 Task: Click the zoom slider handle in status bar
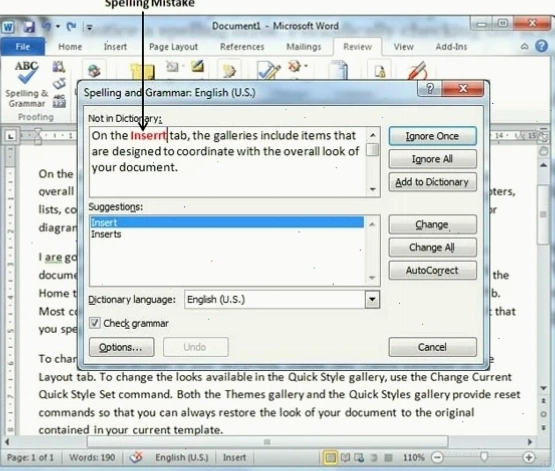(484, 456)
